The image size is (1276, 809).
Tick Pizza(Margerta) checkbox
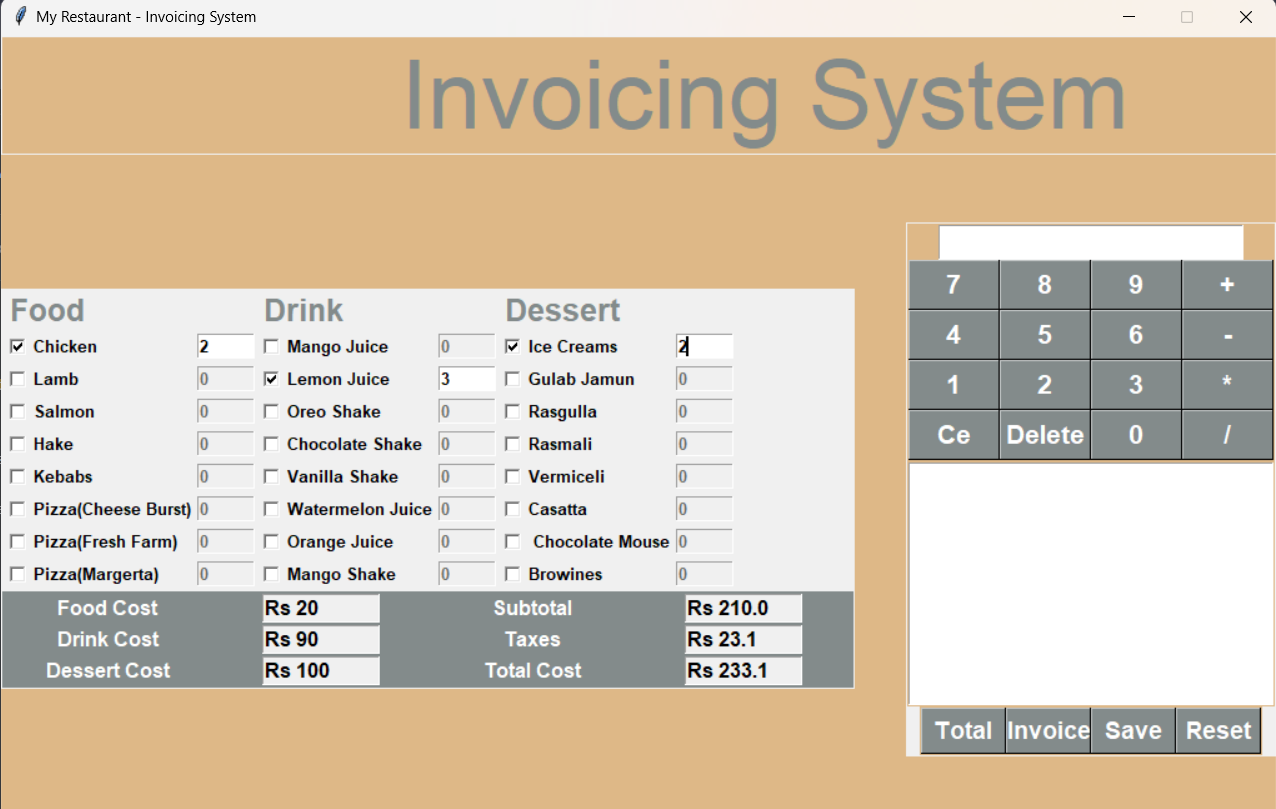17,574
